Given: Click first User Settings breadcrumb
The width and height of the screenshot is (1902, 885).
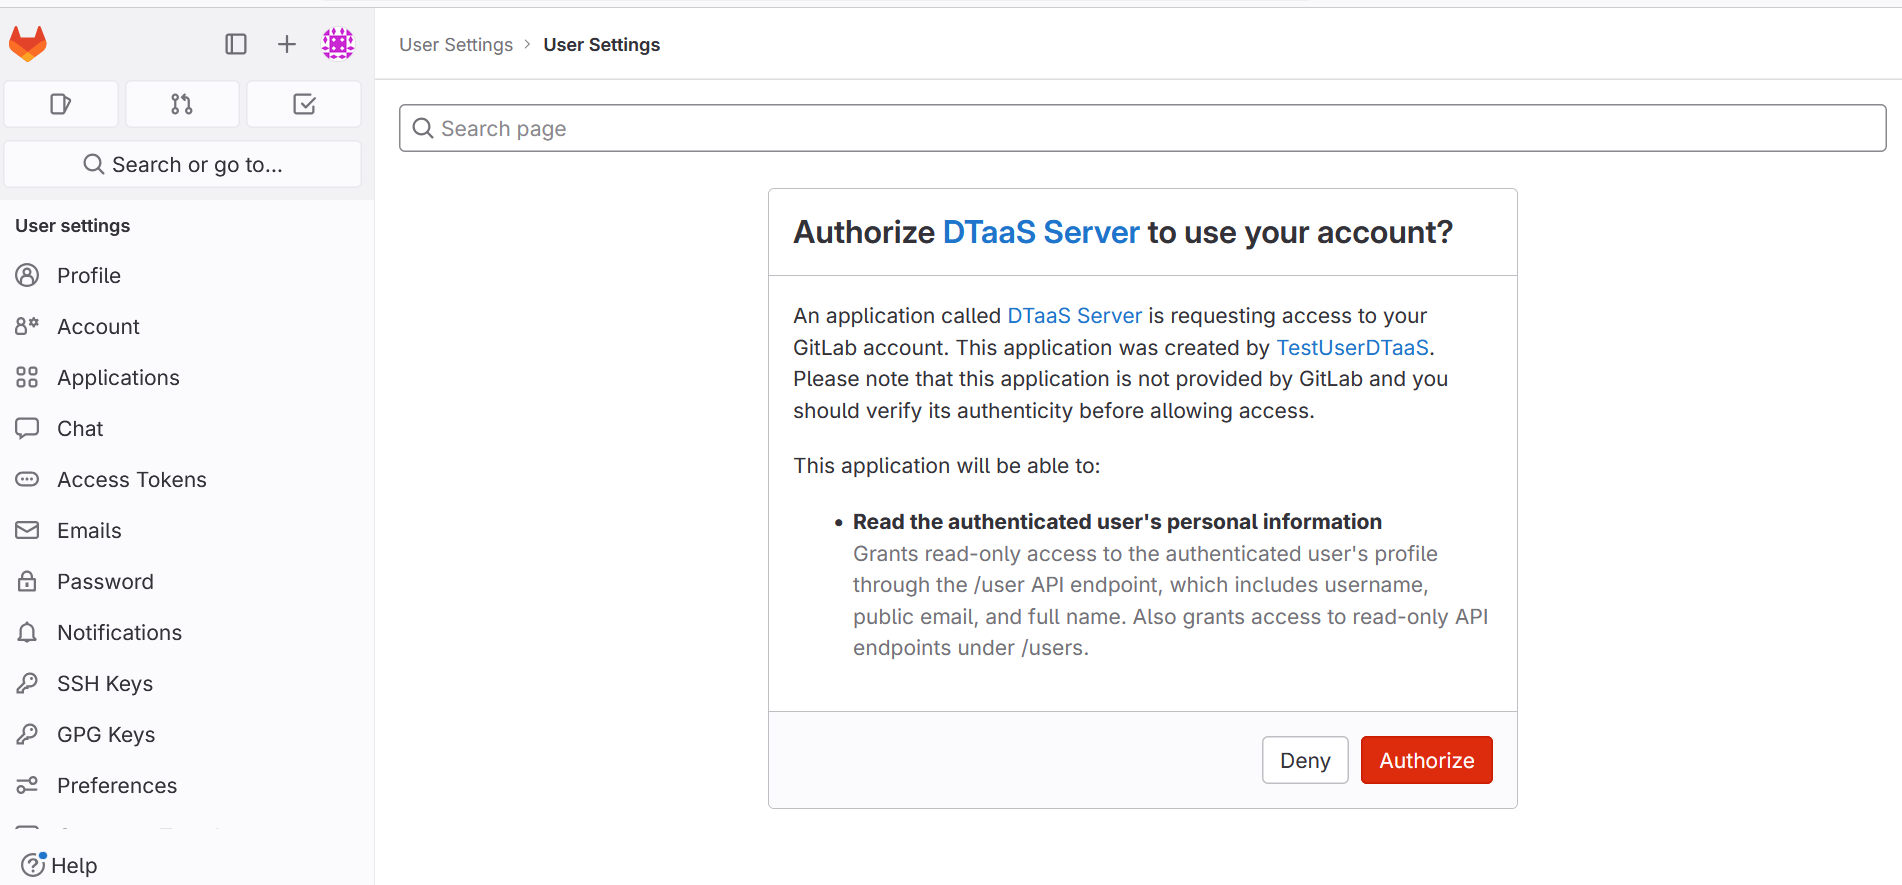Looking at the screenshot, I should click(456, 45).
